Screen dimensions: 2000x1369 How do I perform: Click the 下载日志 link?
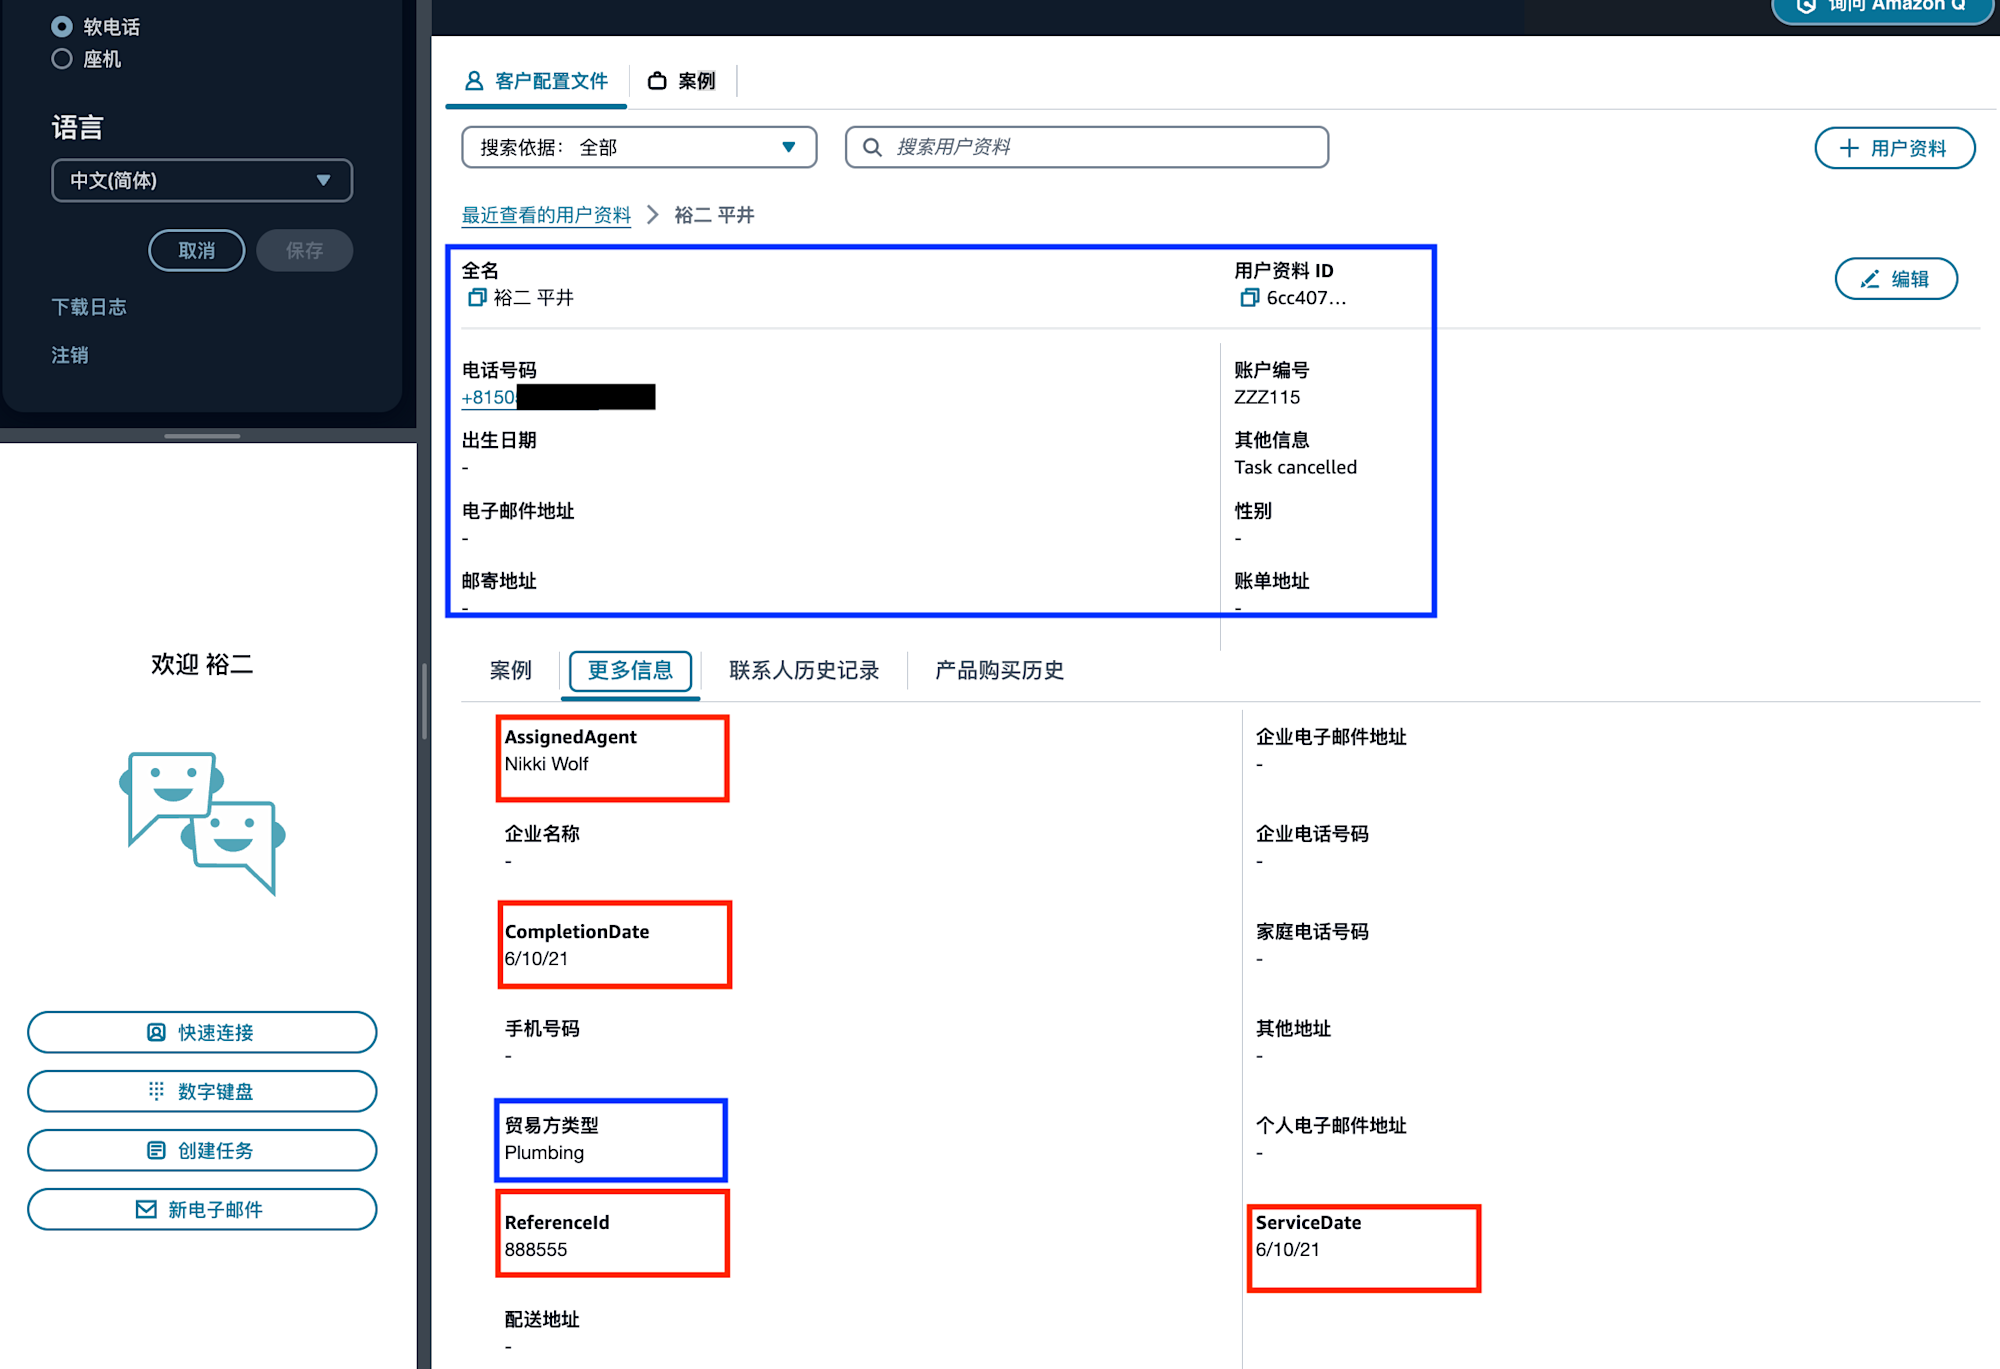click(x=89, y=307)
